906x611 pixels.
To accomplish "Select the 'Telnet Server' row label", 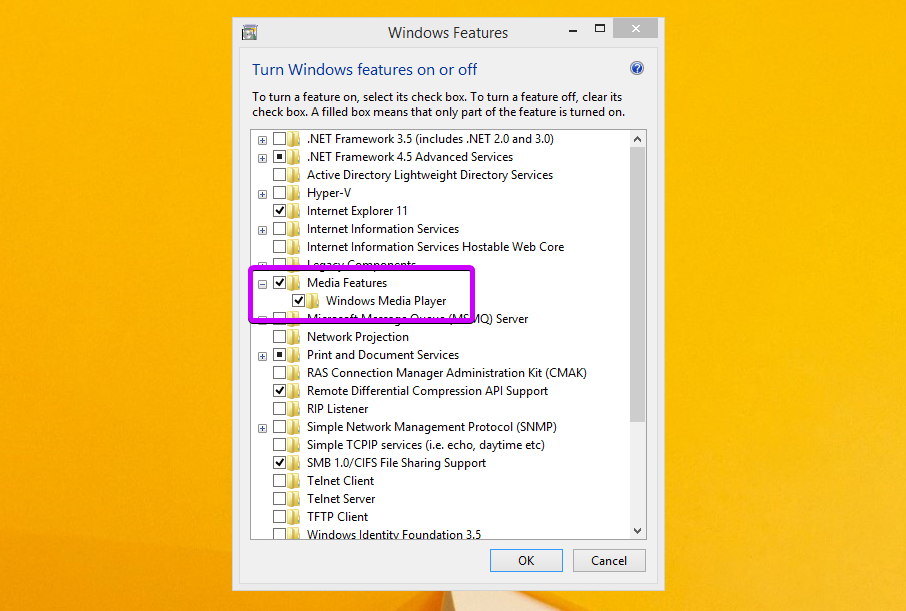I will click(x=341, y=499).
